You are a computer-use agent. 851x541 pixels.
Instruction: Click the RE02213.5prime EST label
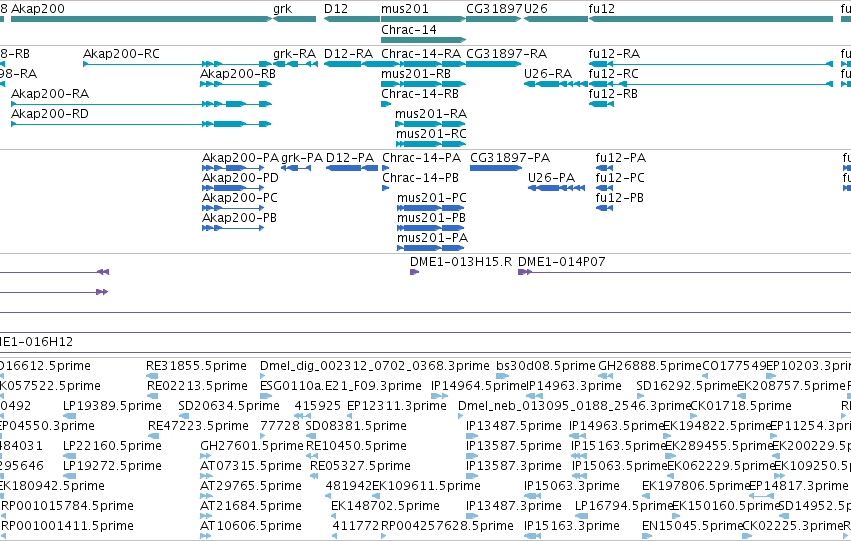click(x=197, y=386)
